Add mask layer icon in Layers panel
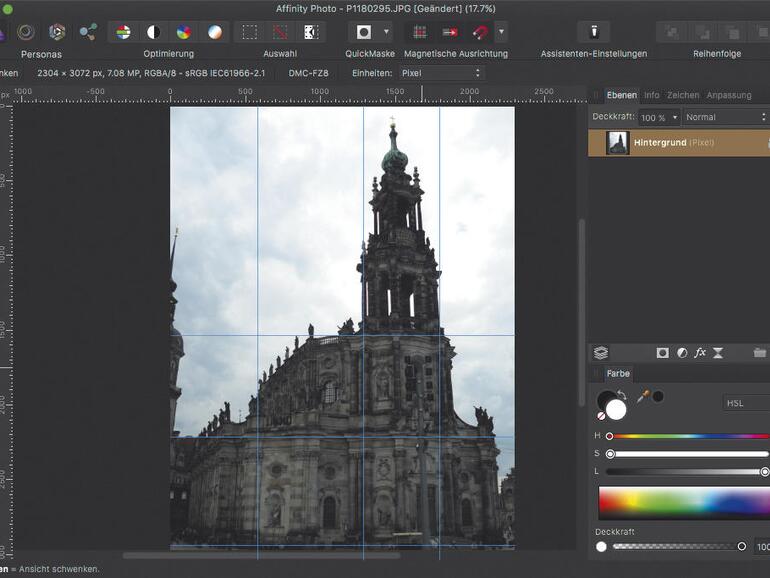The image size is (770, 578). point(662,353)
